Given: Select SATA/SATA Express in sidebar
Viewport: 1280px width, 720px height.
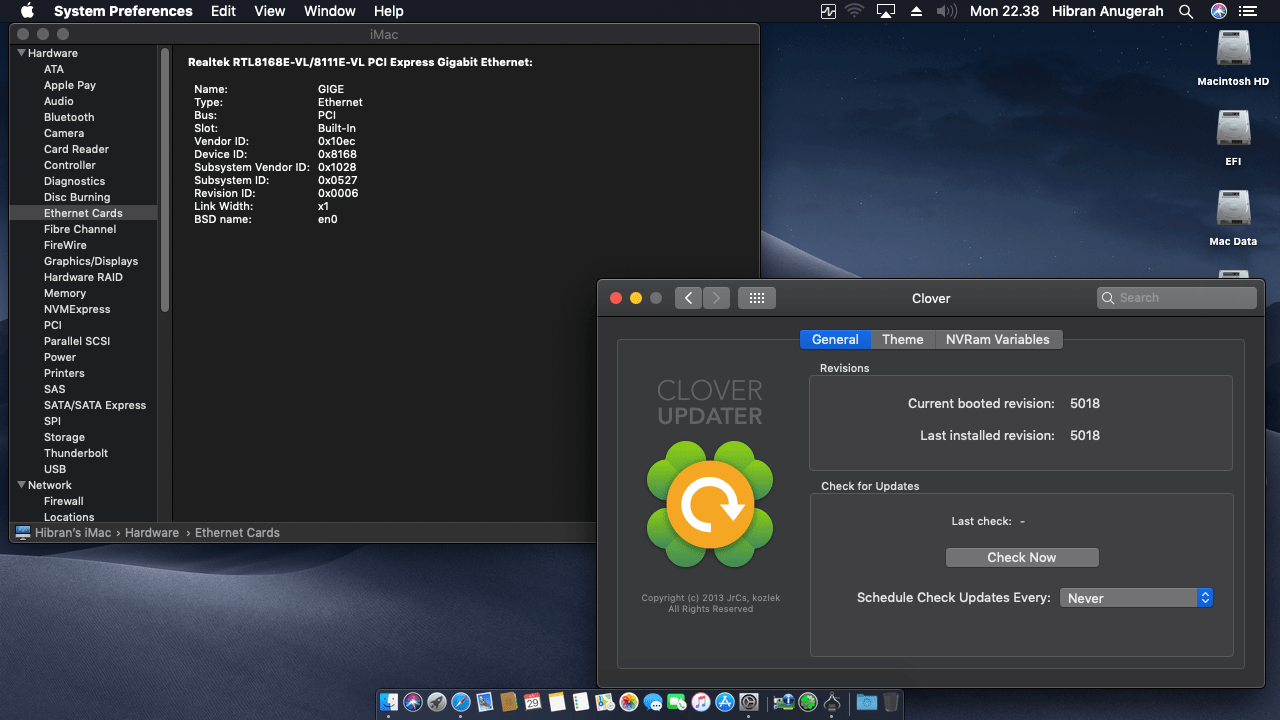Looking at the screenshot, I should click(95, 405).
